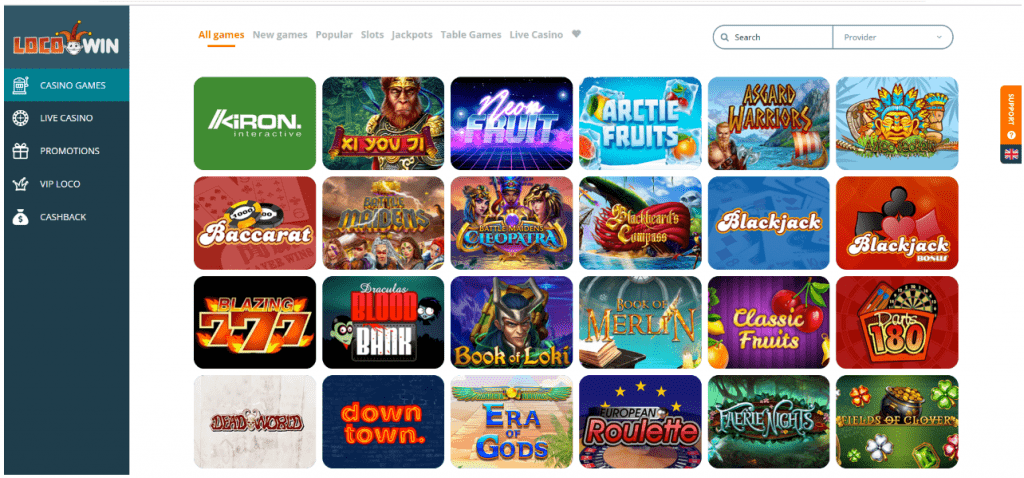Select the Jackpots tab
The image size is (1024, 478).
tap(412, 35)
